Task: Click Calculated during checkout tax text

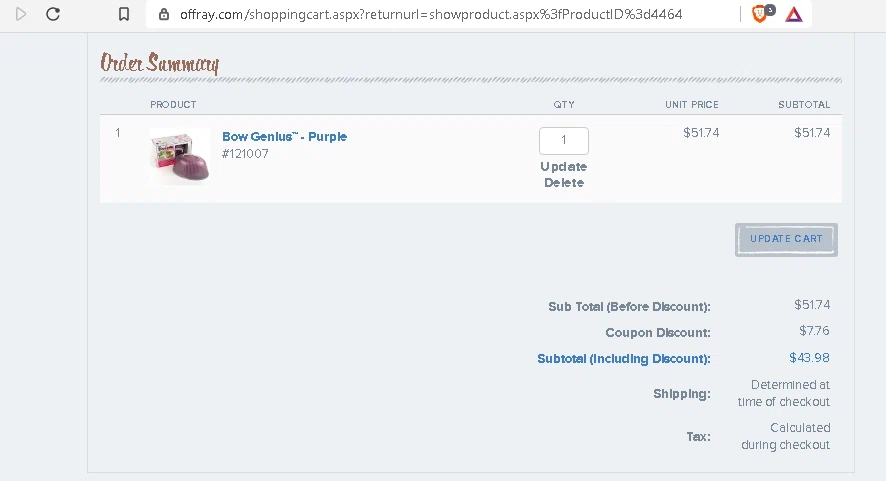Action: click(x=785, y=436)
